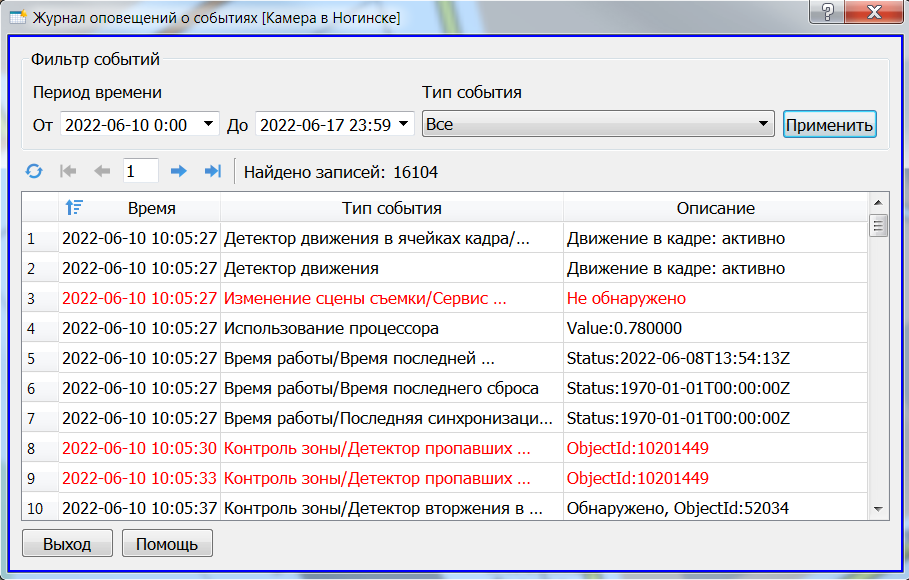Click the page number input field
The image size is (909, 580).
point(139,171)
